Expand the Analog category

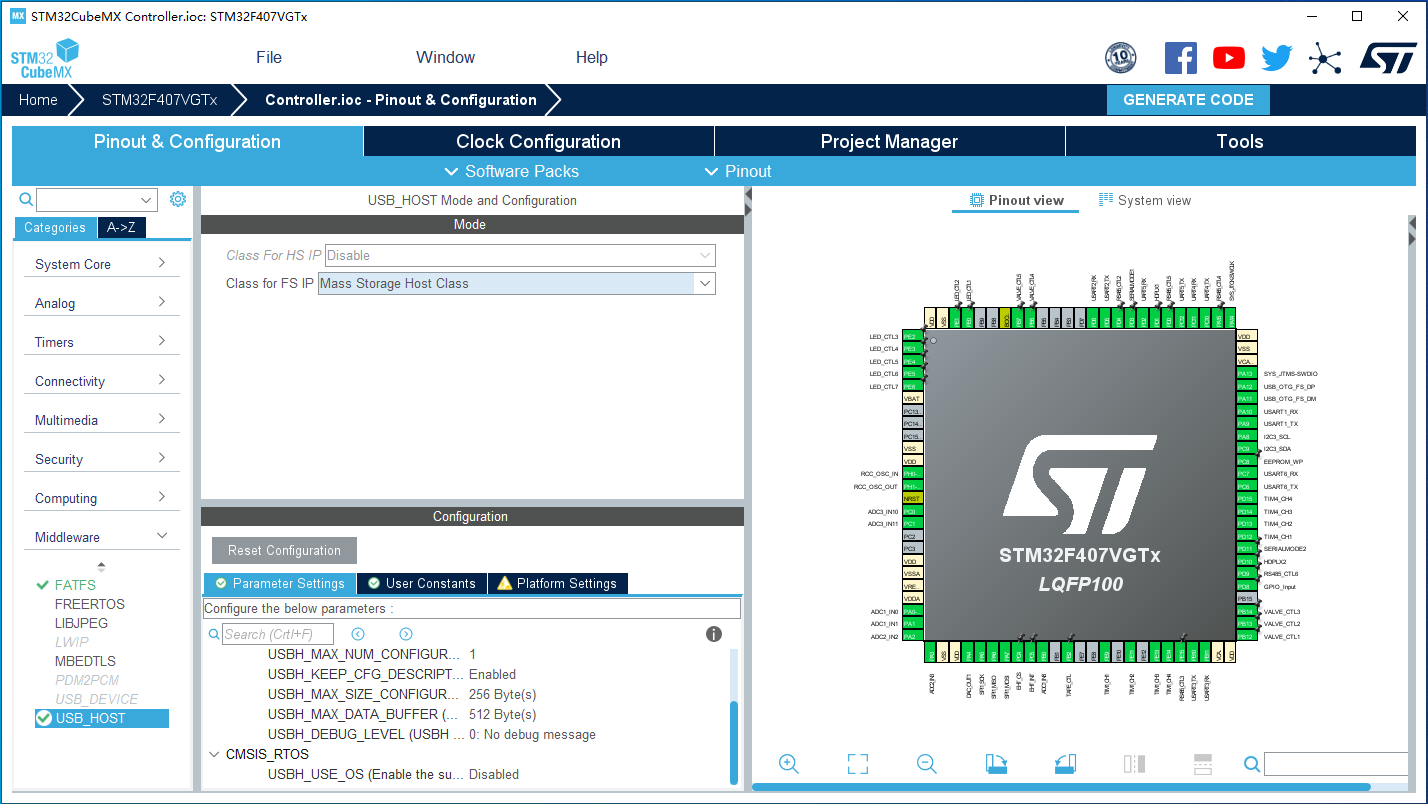point(100,303)
